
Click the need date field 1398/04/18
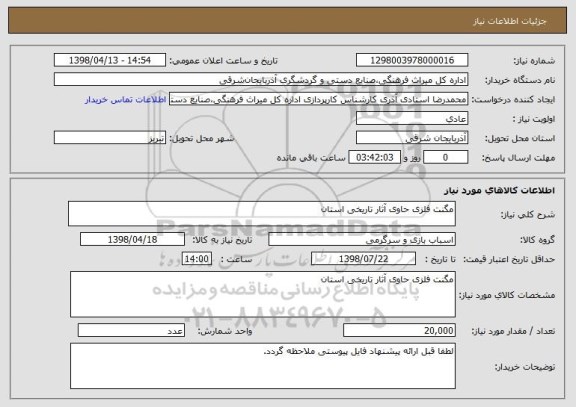(132, 239)
